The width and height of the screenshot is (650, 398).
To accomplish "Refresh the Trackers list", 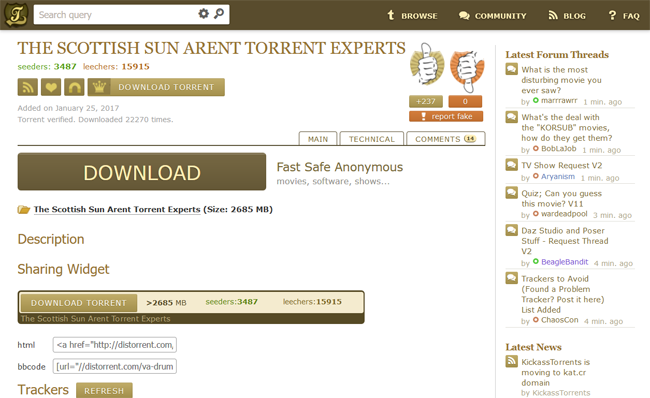I will tap(104, 391).
